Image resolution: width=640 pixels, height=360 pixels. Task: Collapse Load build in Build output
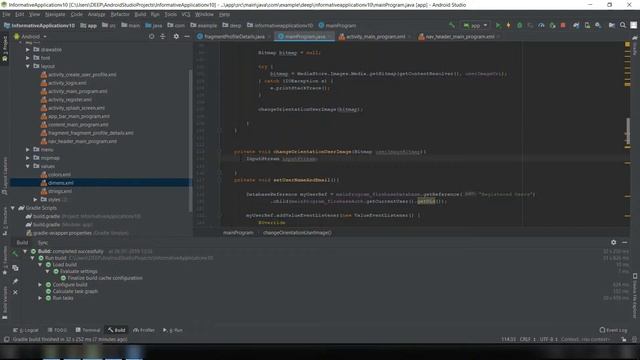coord(40,264)
